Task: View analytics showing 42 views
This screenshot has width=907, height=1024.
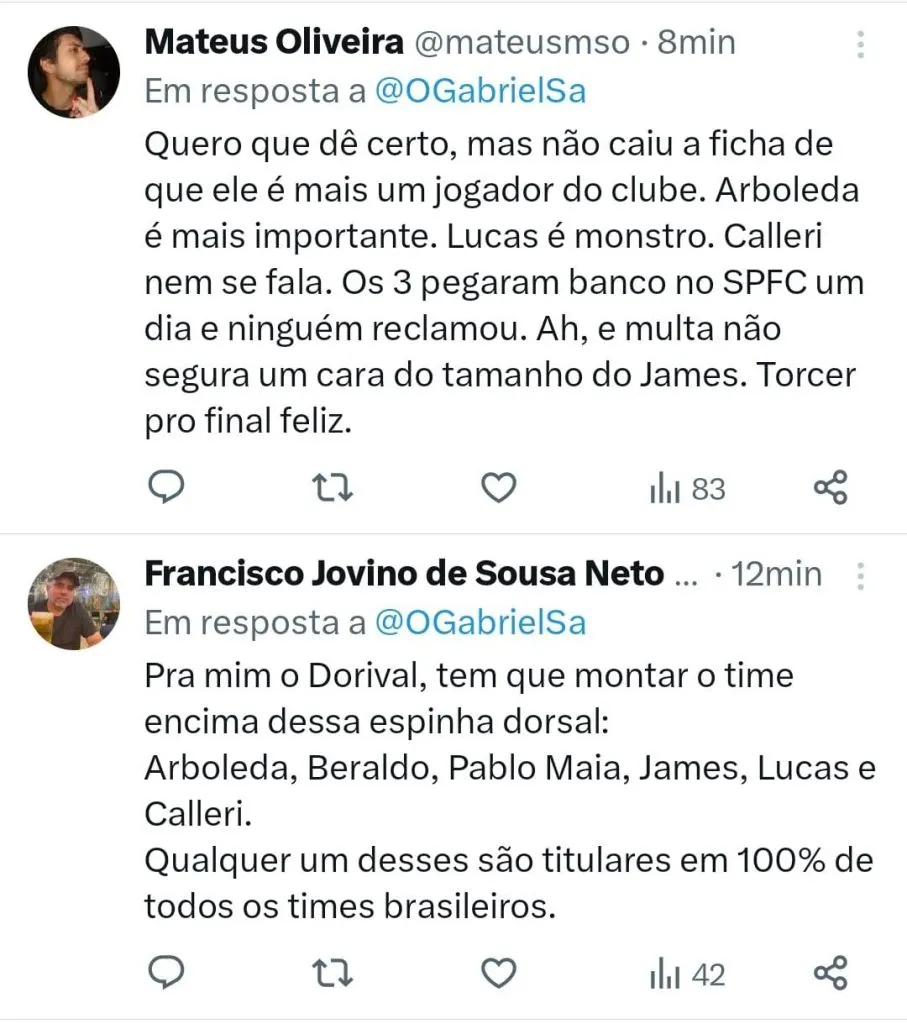Action: [688, 974]
